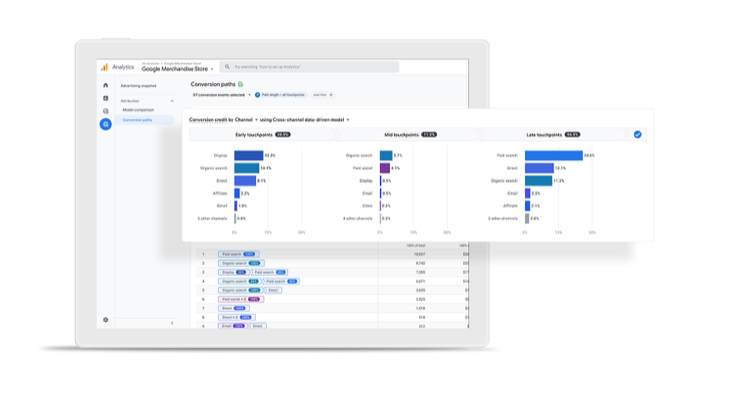Open the Admin gear icon

pyautogui.click(x=106, y=320)
